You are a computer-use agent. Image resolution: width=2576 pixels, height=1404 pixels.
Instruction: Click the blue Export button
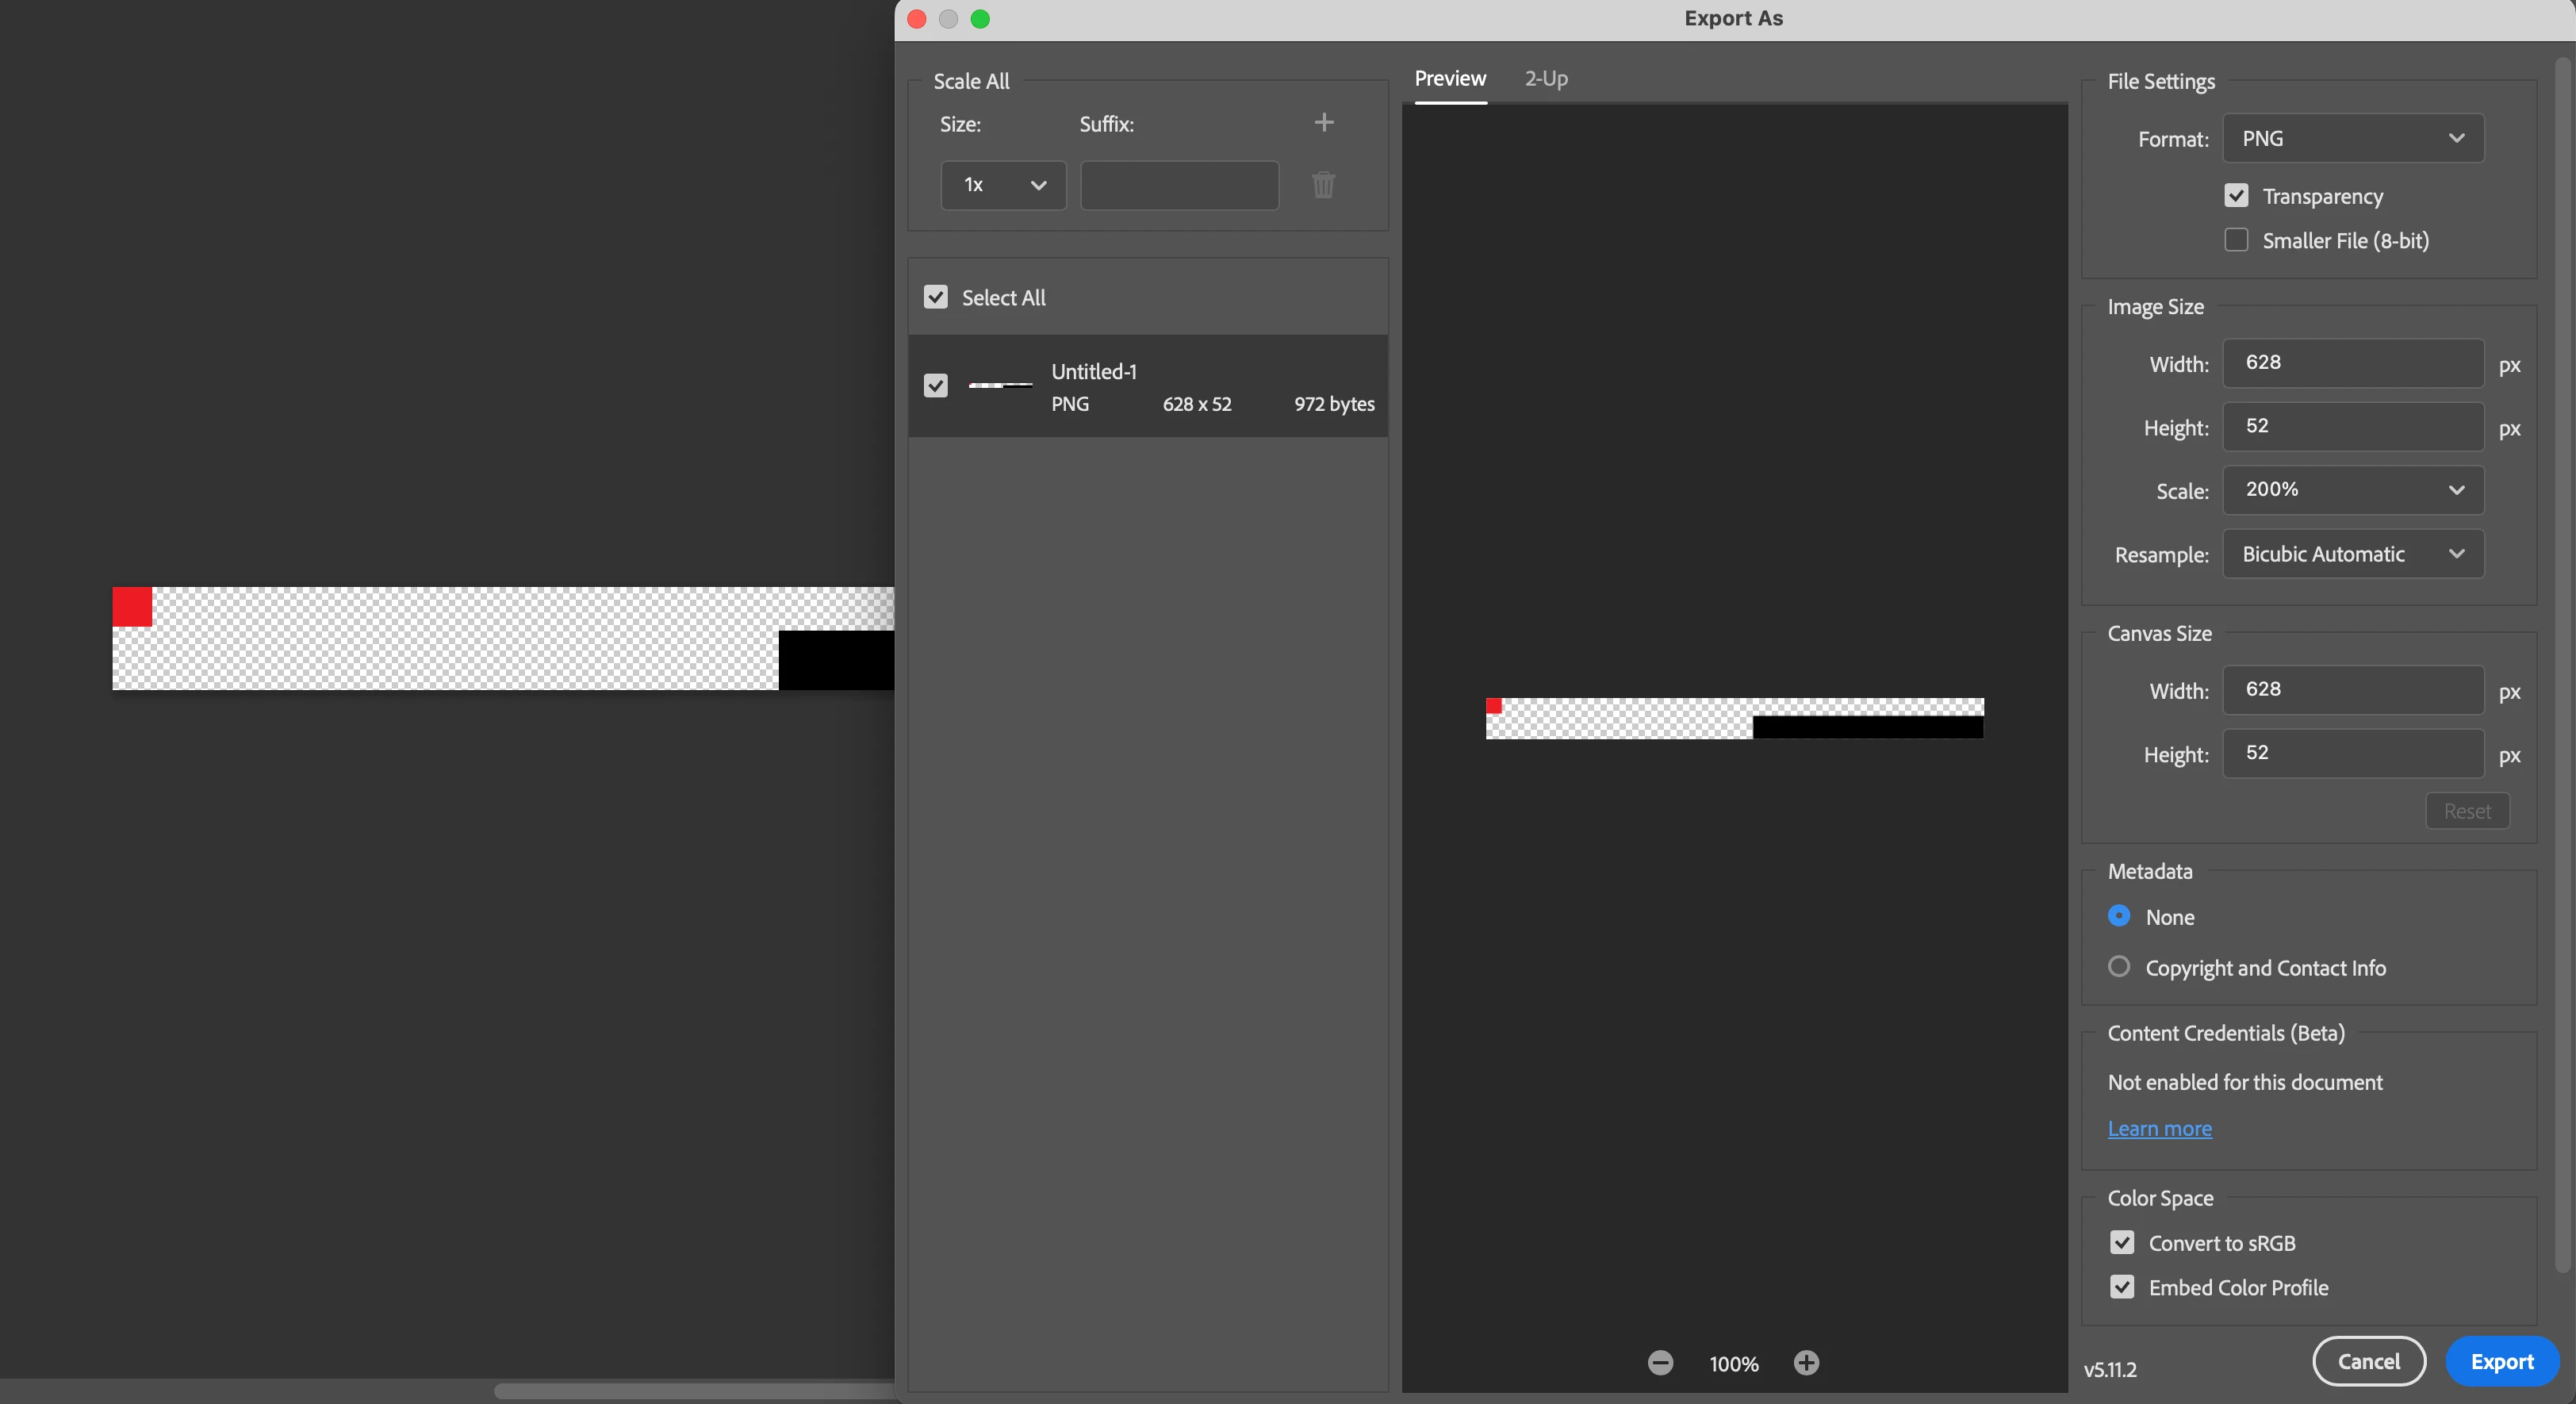point(2501,1361)
